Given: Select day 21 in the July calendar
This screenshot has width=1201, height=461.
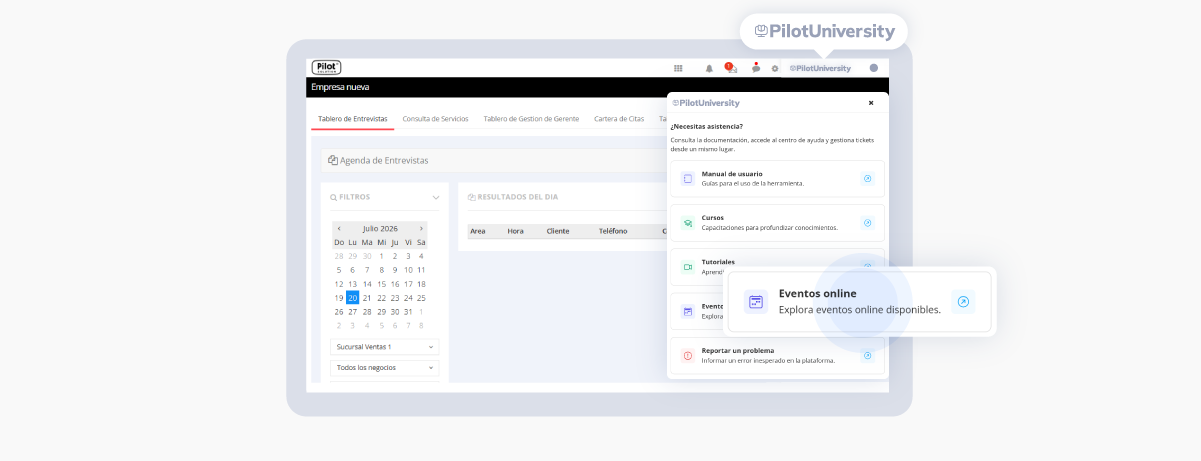Looking at the screenshot, I should point(367,298).
